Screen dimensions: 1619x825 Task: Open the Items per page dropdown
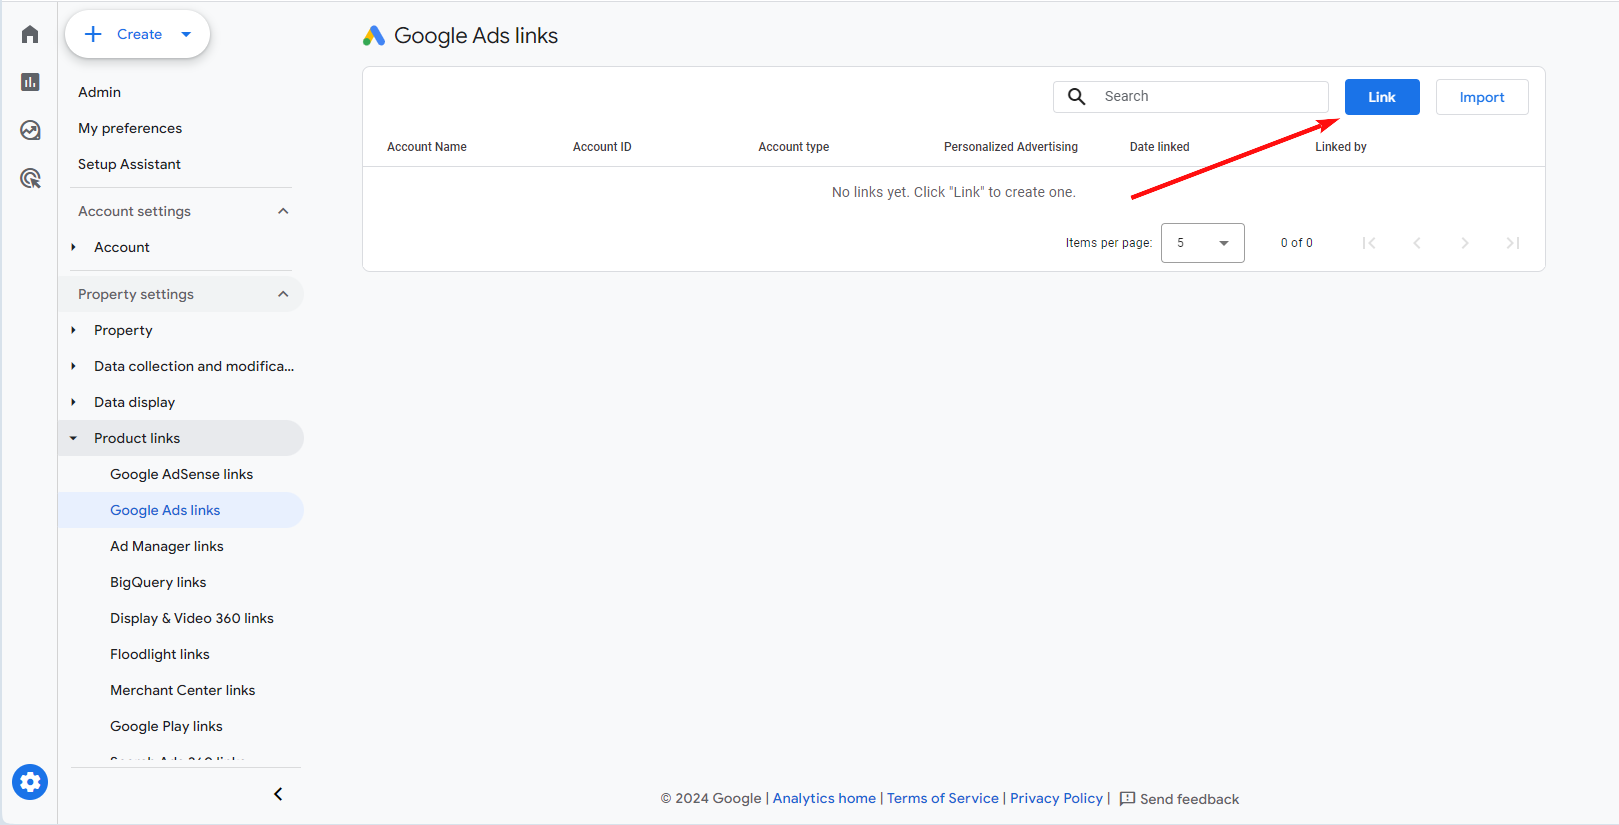click(1203, 243)
